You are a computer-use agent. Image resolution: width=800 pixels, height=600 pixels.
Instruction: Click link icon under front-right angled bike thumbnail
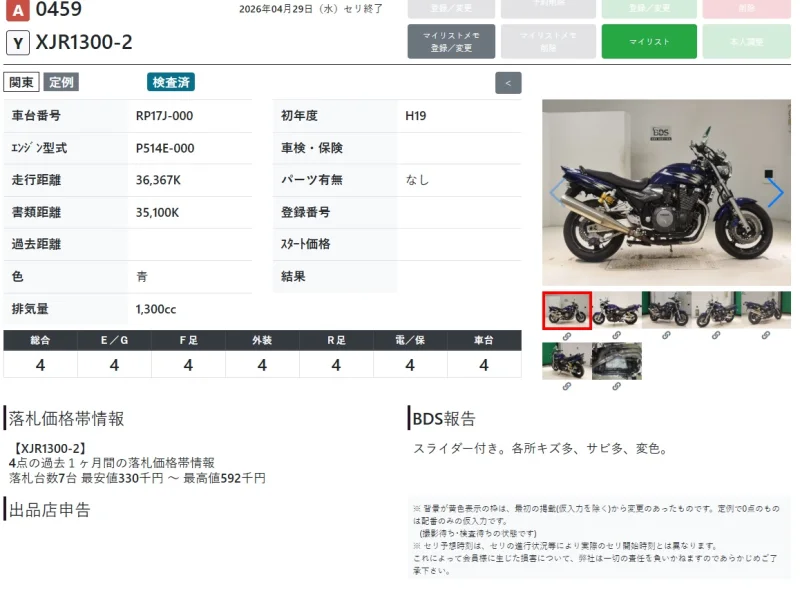[666, 335]
